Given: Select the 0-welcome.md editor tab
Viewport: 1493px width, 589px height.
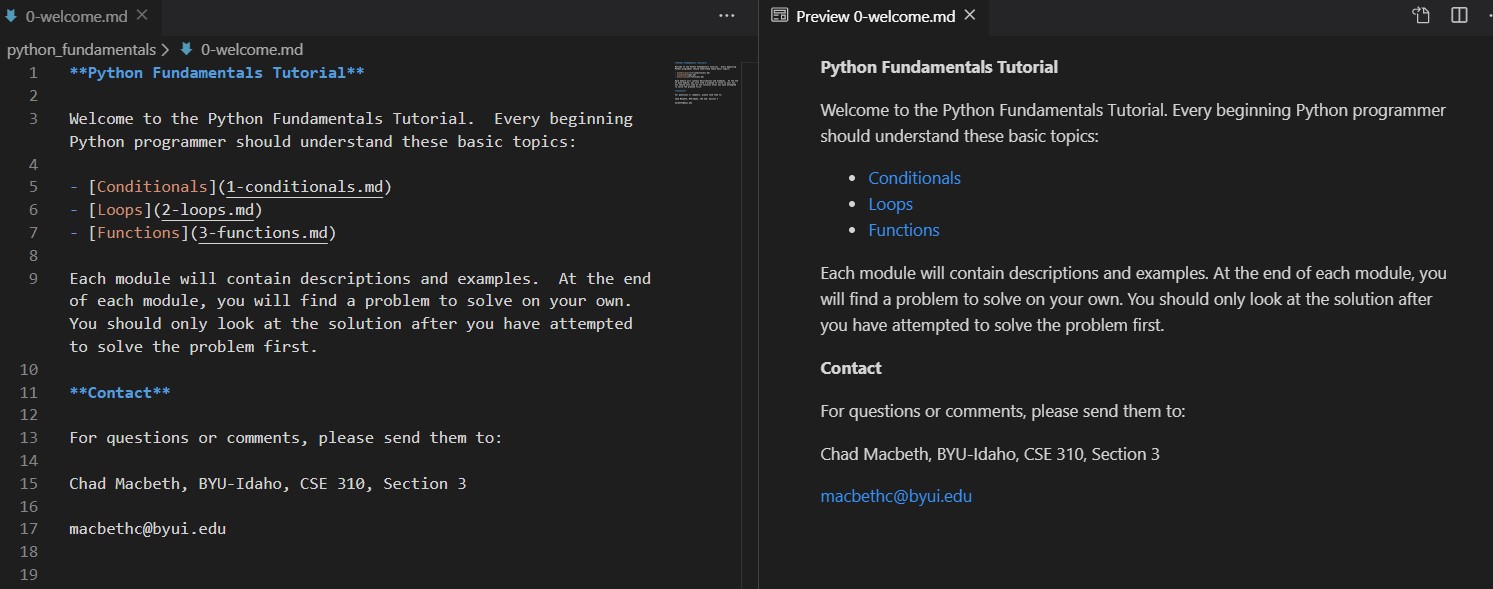Looking at the screenshot, I should coord(78,15).
